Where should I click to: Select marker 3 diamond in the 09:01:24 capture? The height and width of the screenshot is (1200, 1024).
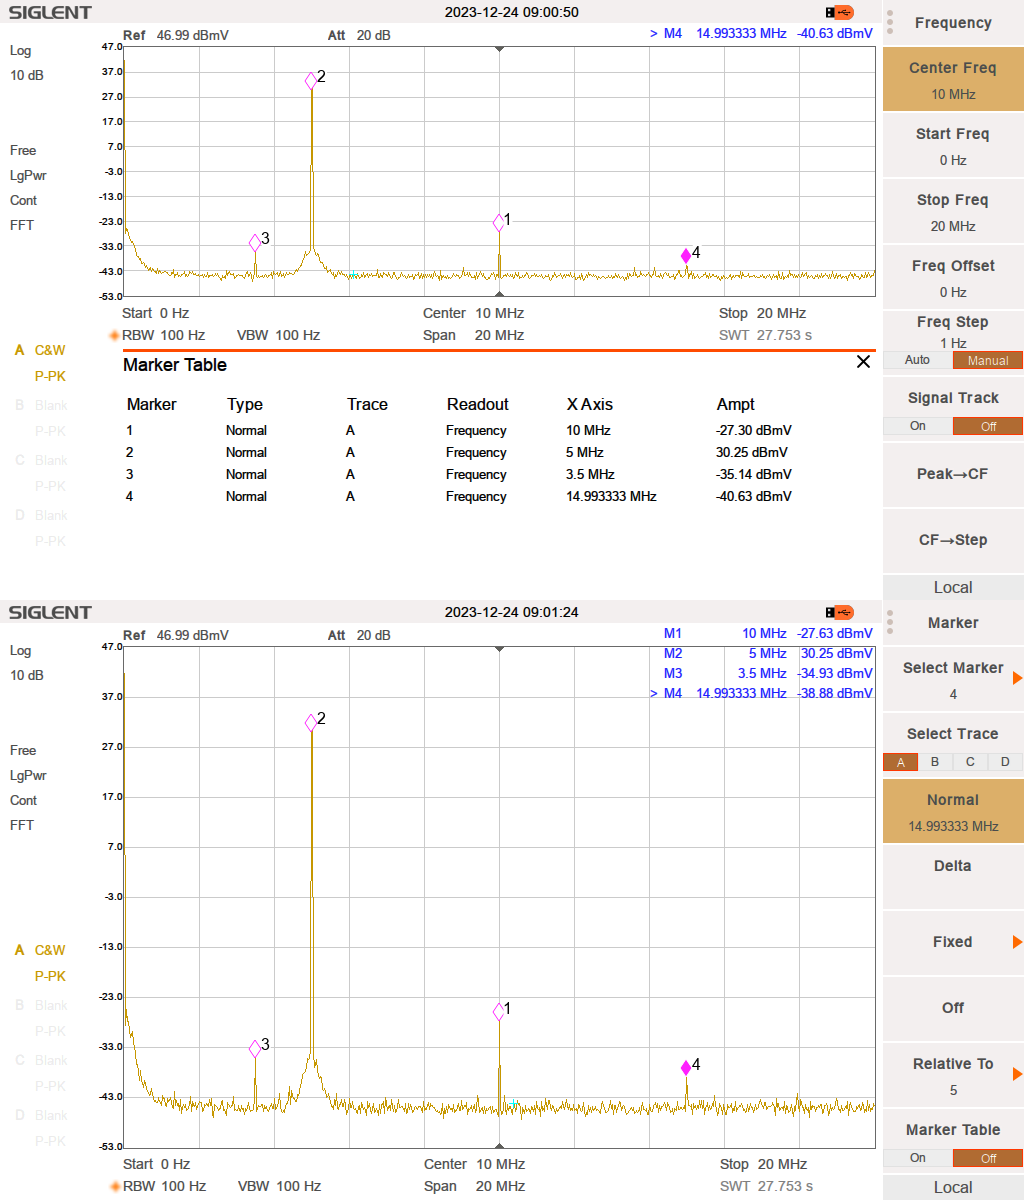pos(255,1048)
